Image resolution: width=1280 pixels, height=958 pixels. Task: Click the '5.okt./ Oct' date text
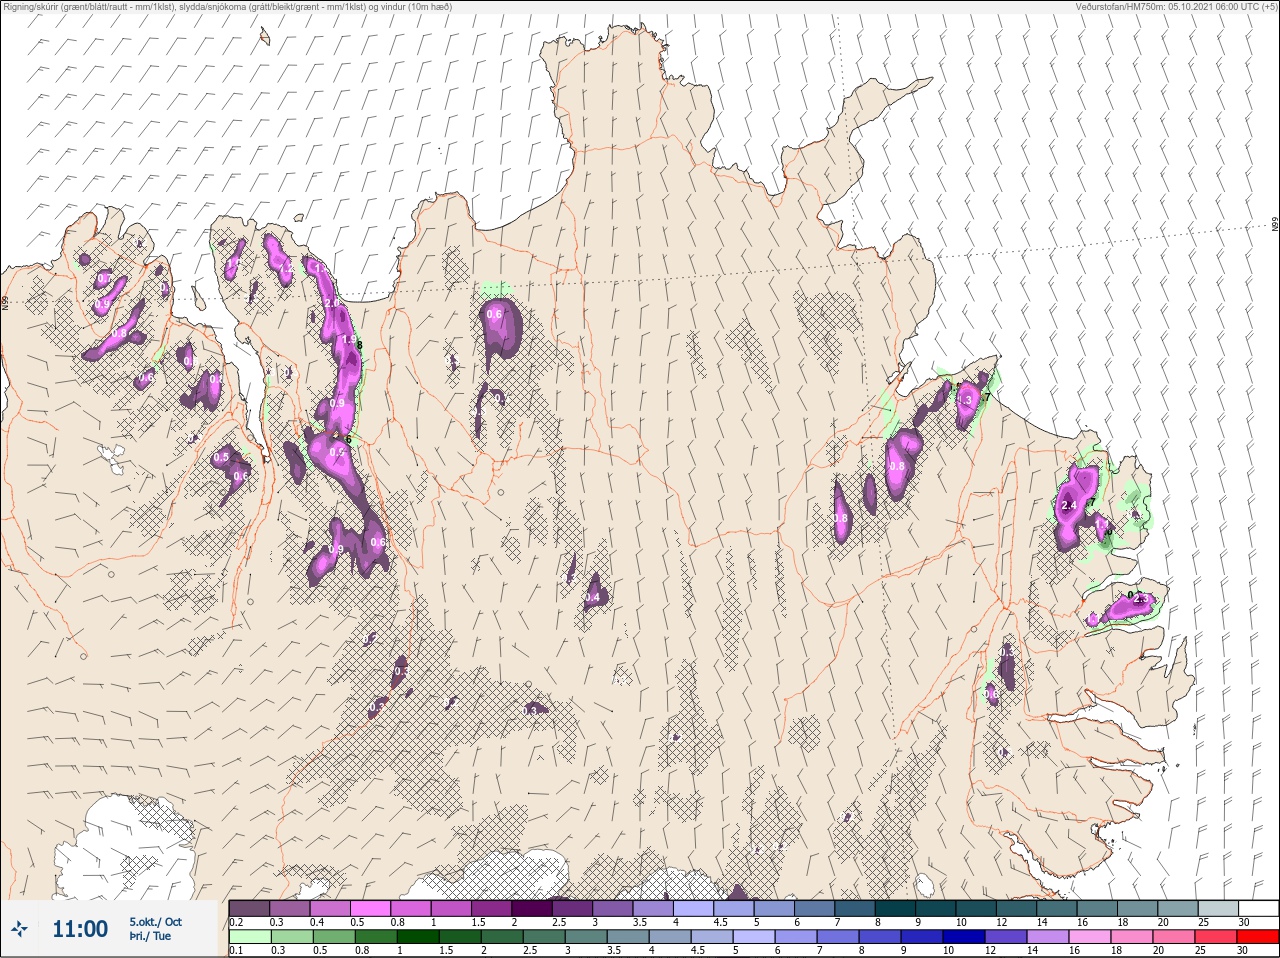[x=155, y=922]
